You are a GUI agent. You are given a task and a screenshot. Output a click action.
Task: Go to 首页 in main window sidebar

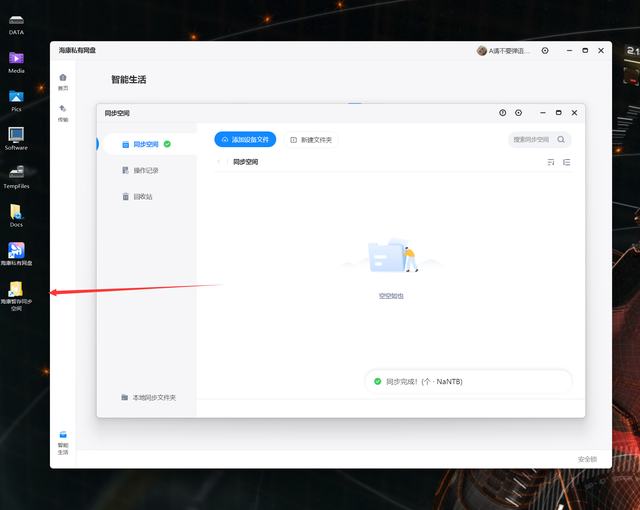pos(63,82)
